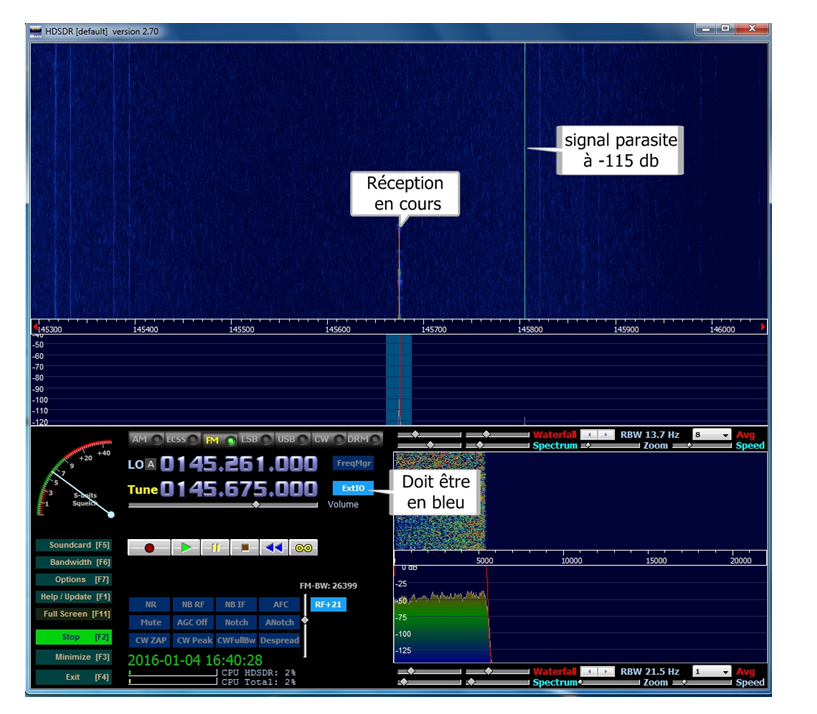Select the LSB mode button
This screenshot has width=817, height=714.
pos(250,439)
